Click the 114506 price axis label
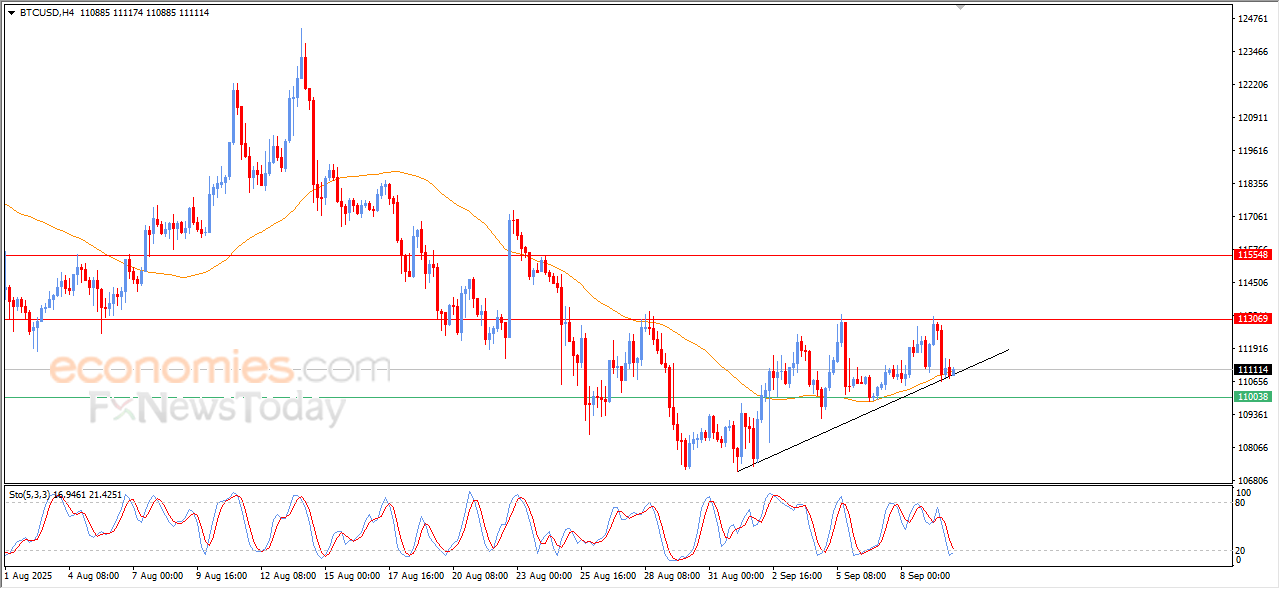The width and height of the screenshot is (1280, 589). tap(1253, 283)
